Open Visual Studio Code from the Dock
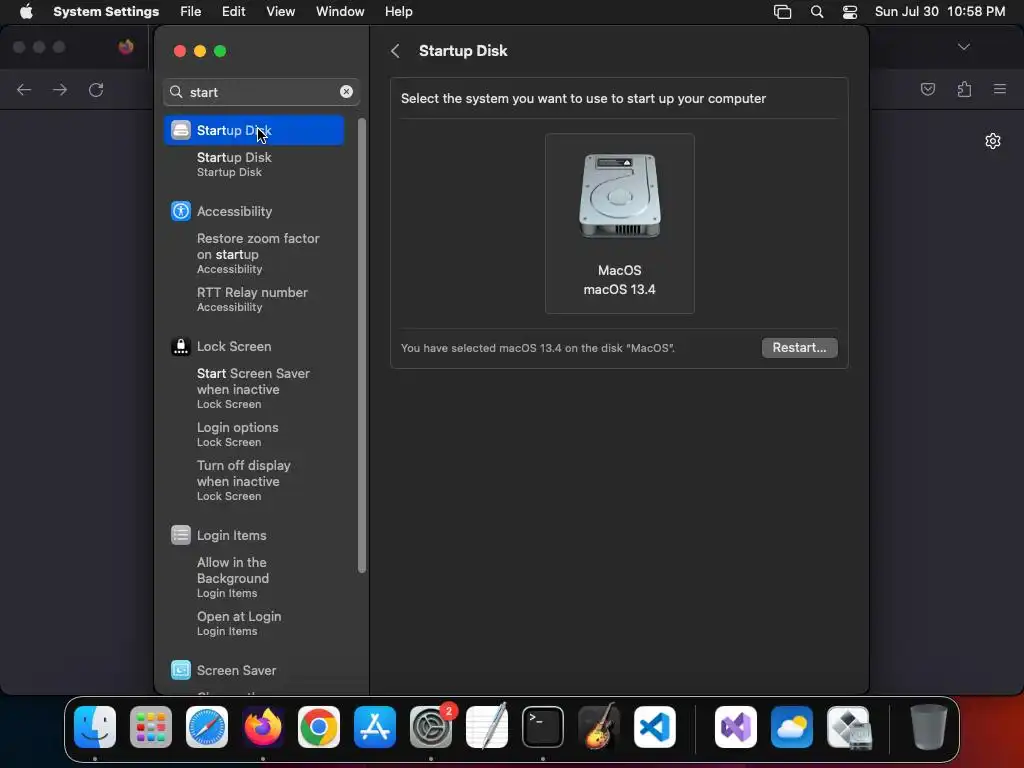Screen dimensions: 1024x768 click(655, 727)
